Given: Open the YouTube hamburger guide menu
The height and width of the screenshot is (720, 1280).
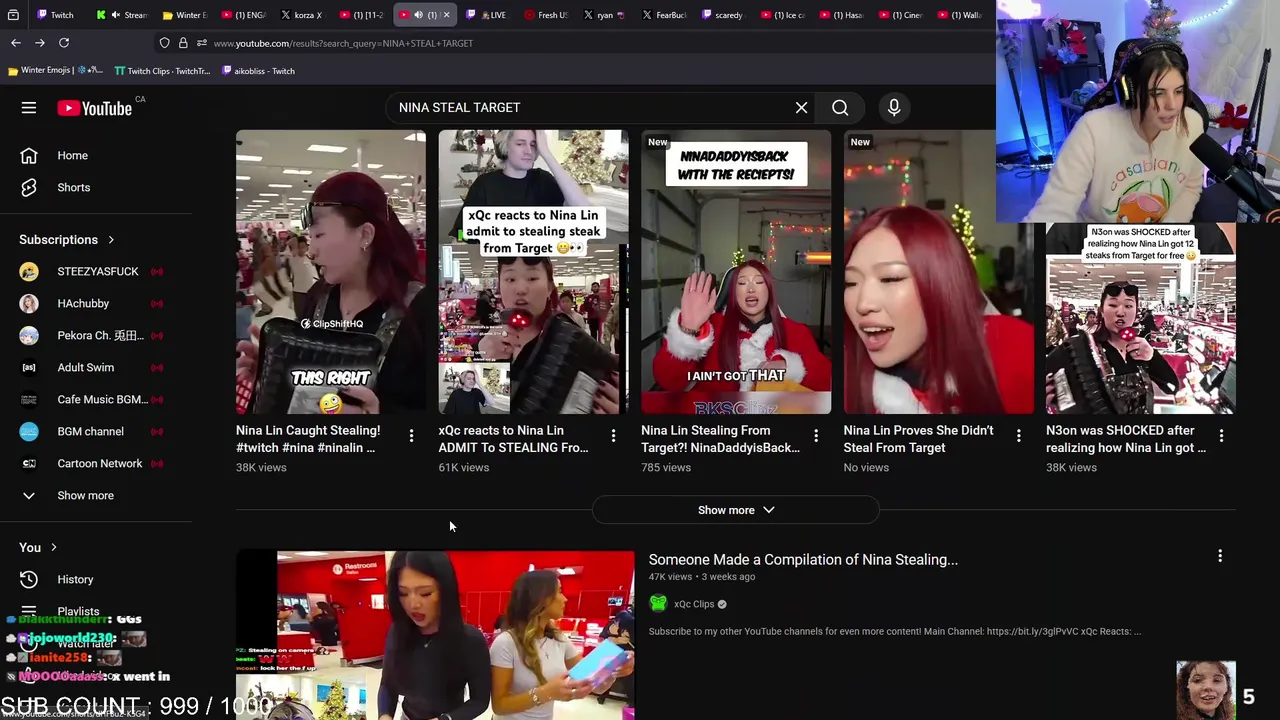Looking at the screenshot, I should click(x=29, y=108).
